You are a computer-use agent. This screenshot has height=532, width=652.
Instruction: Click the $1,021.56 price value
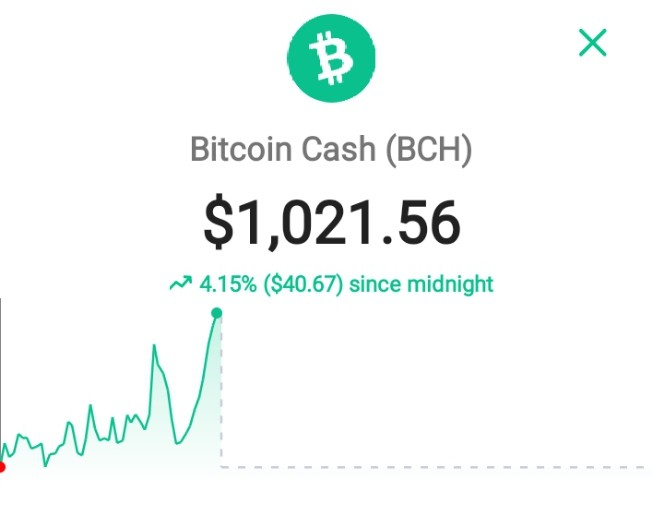pyautogui.click(x=332, y=223)
